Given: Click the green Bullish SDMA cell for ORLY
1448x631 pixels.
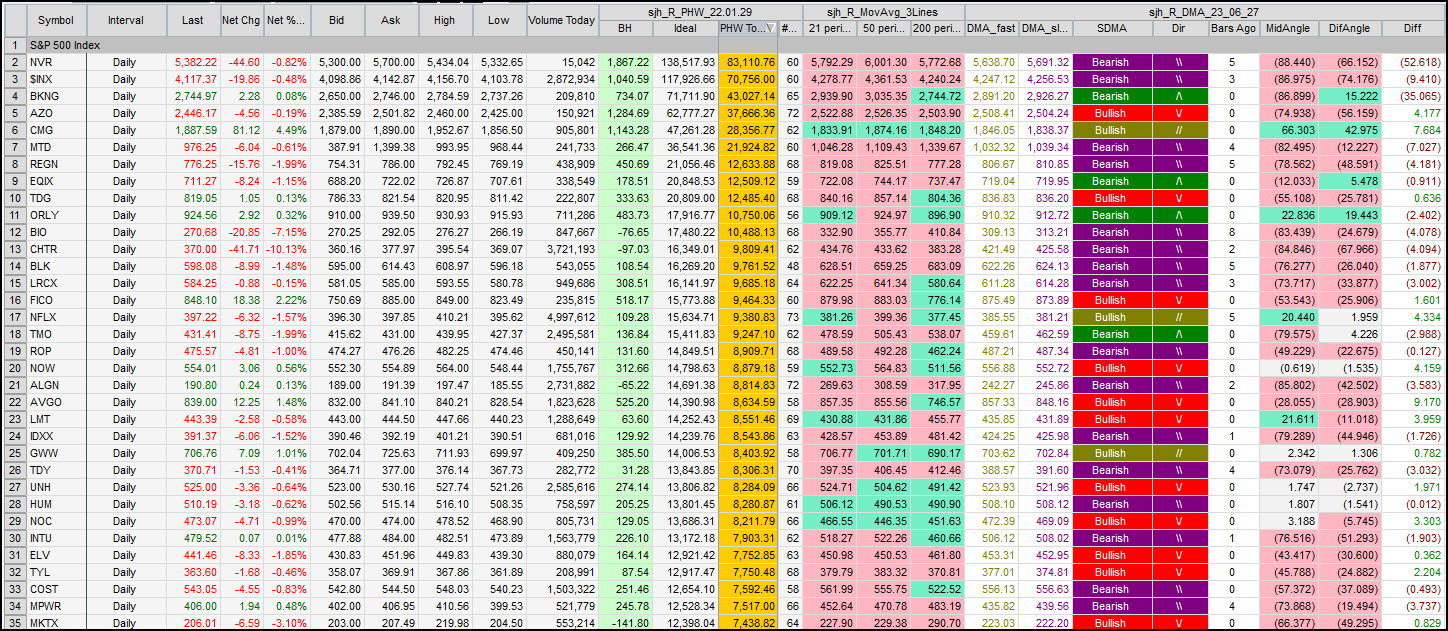Looking at the screenshot, I should (x=1111, y=215).
